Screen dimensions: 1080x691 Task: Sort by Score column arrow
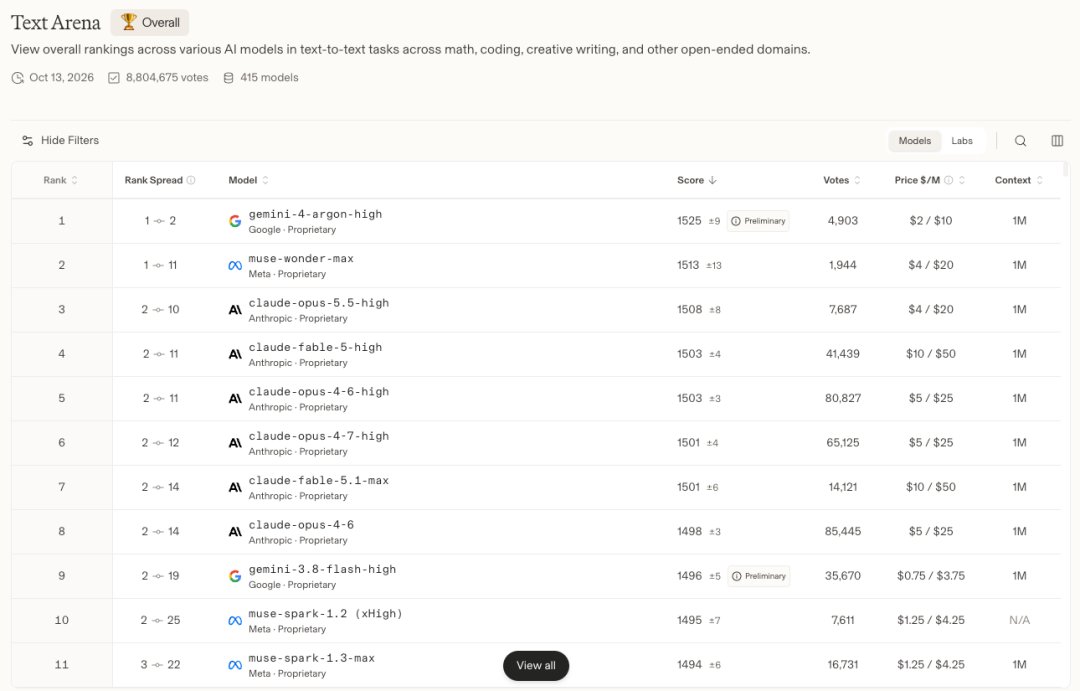coord(712,181)
